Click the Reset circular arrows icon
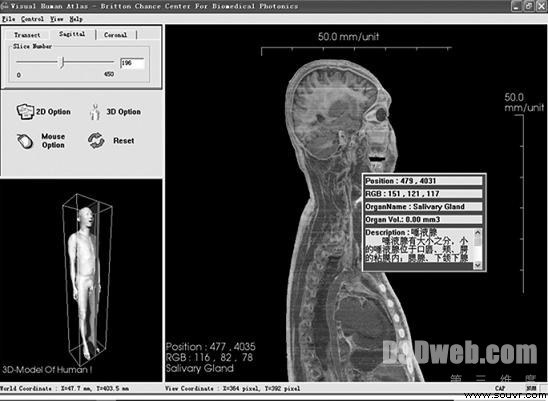548x401 pixels. click(x=96, y=141)
